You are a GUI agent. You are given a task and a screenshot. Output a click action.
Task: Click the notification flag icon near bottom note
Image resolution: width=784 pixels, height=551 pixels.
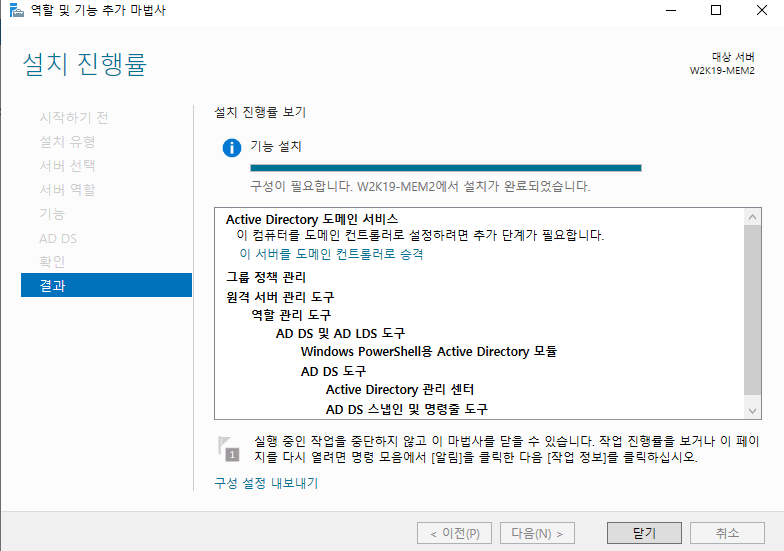pos(228,448)
